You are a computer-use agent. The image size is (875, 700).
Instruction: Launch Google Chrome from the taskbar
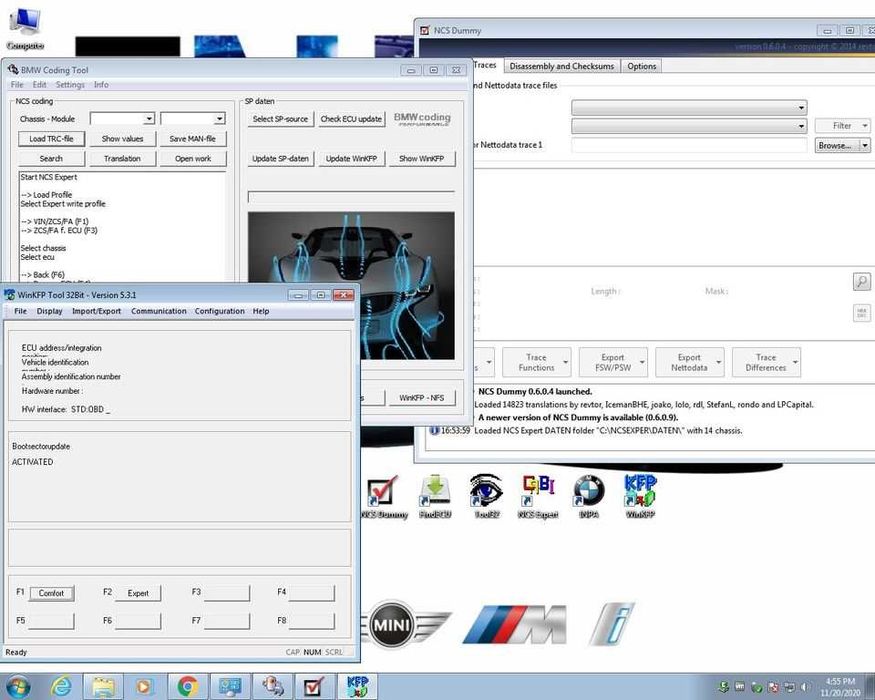[x=188, y=687]
